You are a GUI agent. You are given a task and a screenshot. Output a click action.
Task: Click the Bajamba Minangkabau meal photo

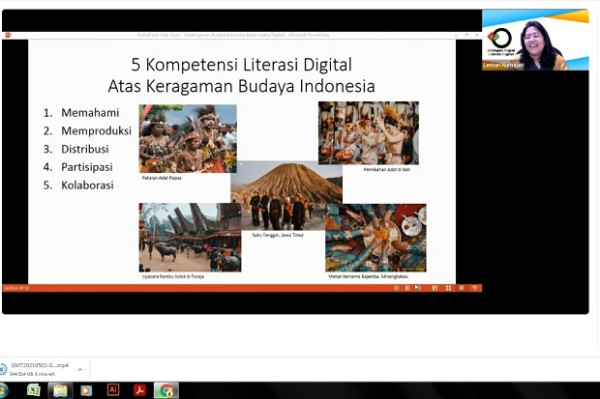pos(376,238)
